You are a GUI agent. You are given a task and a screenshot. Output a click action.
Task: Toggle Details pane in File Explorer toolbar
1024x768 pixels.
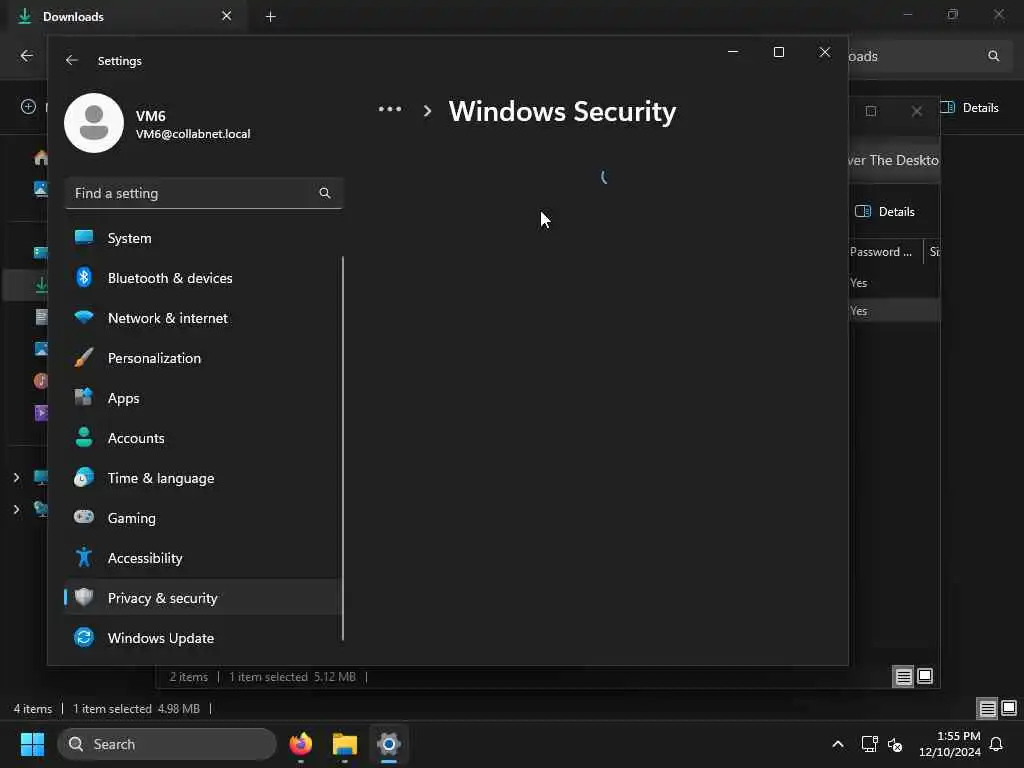click(970, 108)
